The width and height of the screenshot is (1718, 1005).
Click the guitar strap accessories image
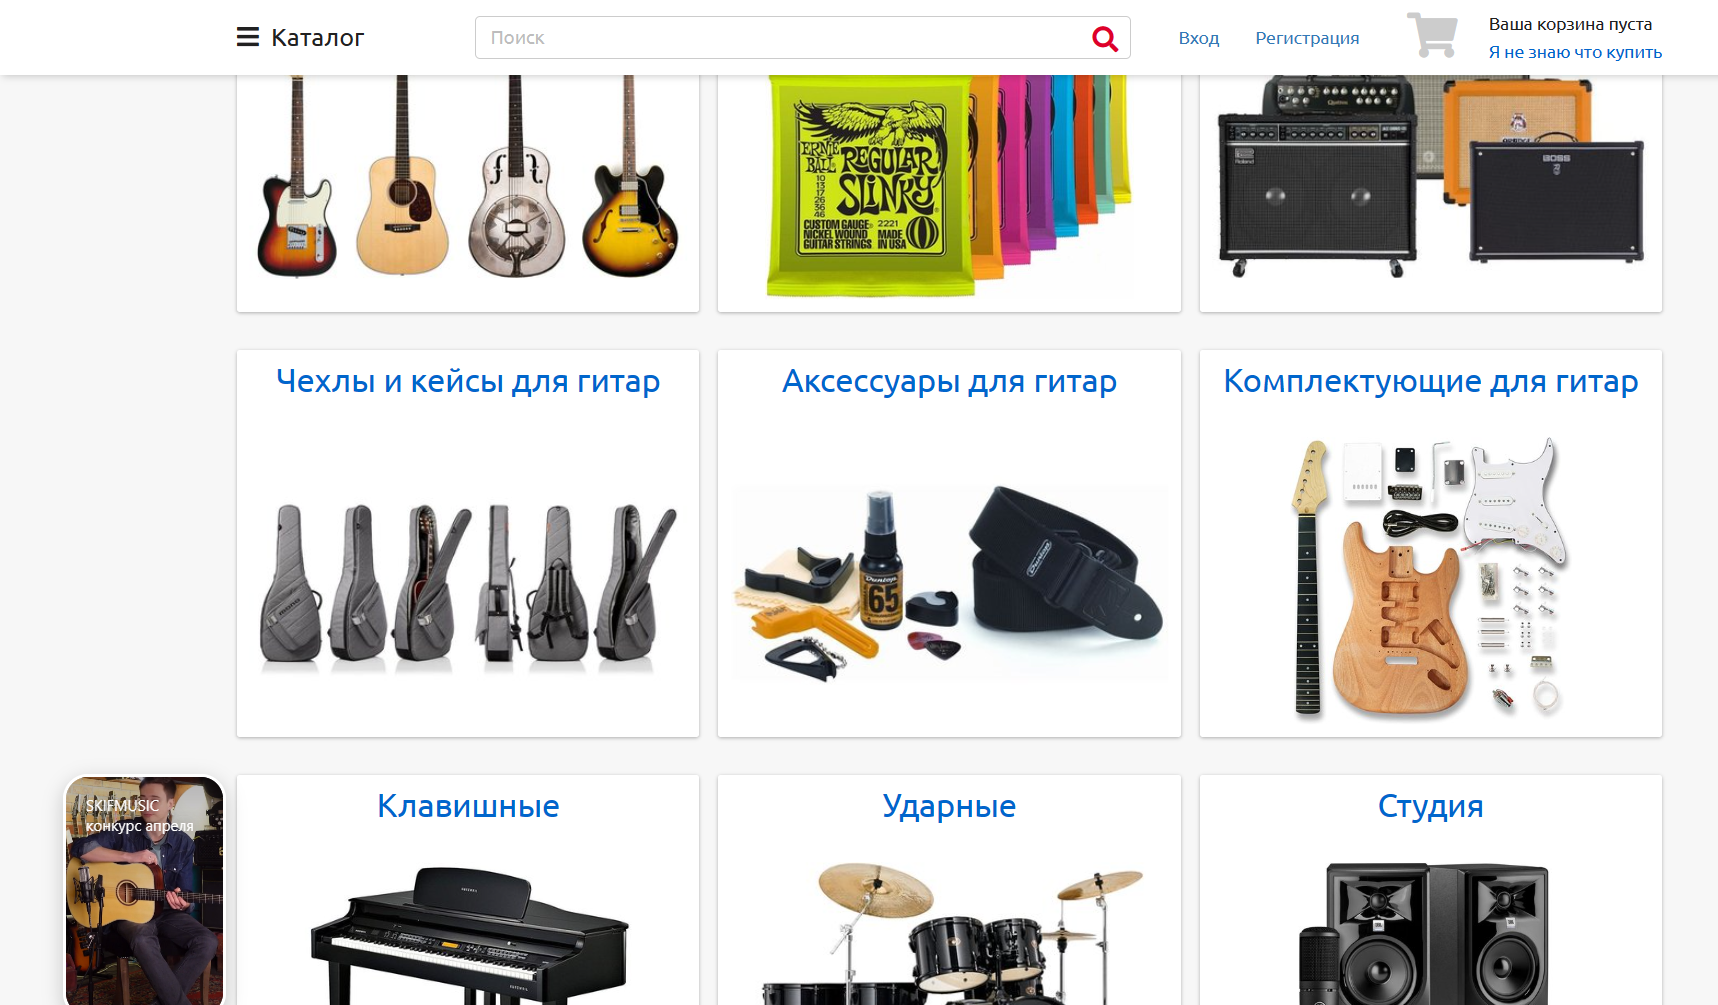949,583
